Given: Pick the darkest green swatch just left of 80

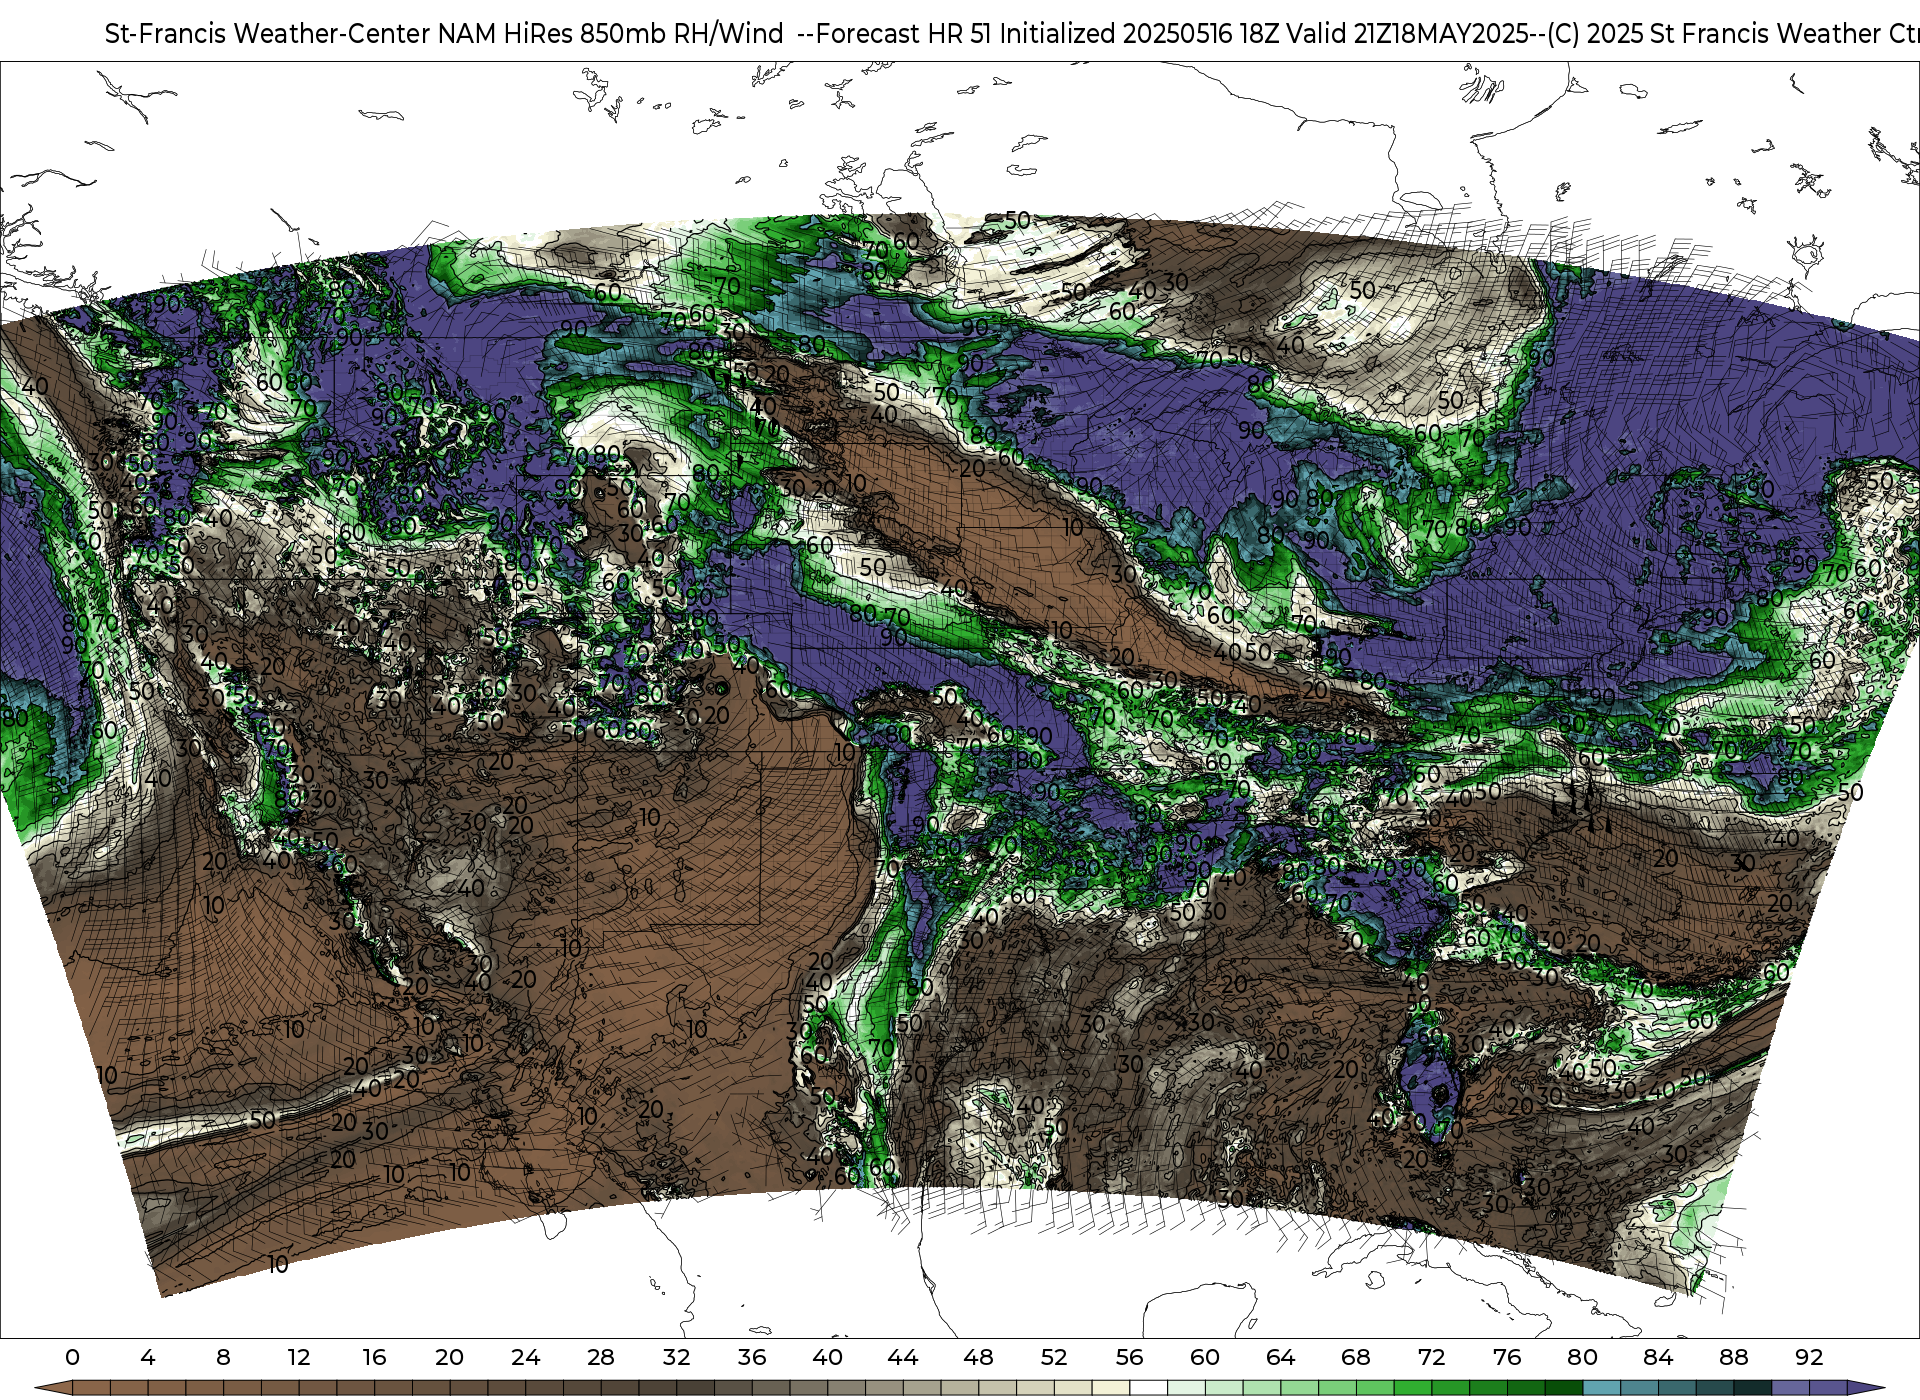Looking at the screenshot, I should 1564,1388.
